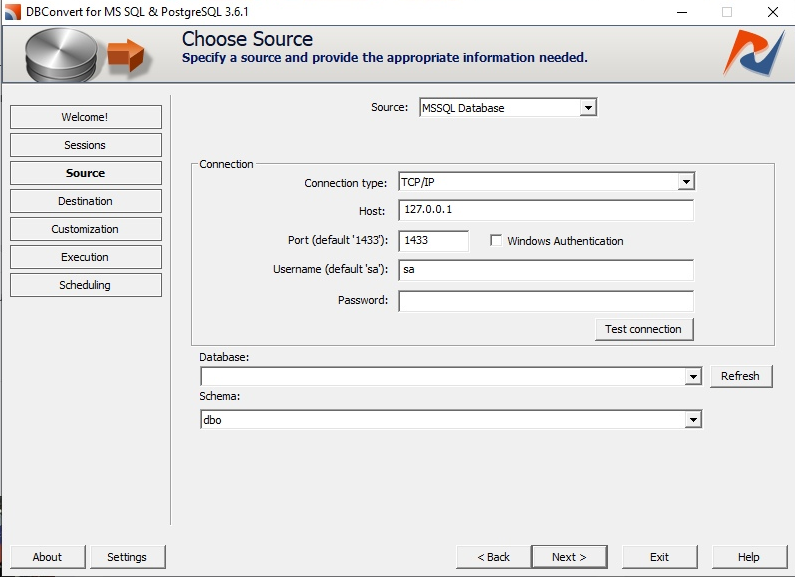This screenshot has width=795, height=577.
Task: Click the database disk with arrow icon
Action: point(85,55)
